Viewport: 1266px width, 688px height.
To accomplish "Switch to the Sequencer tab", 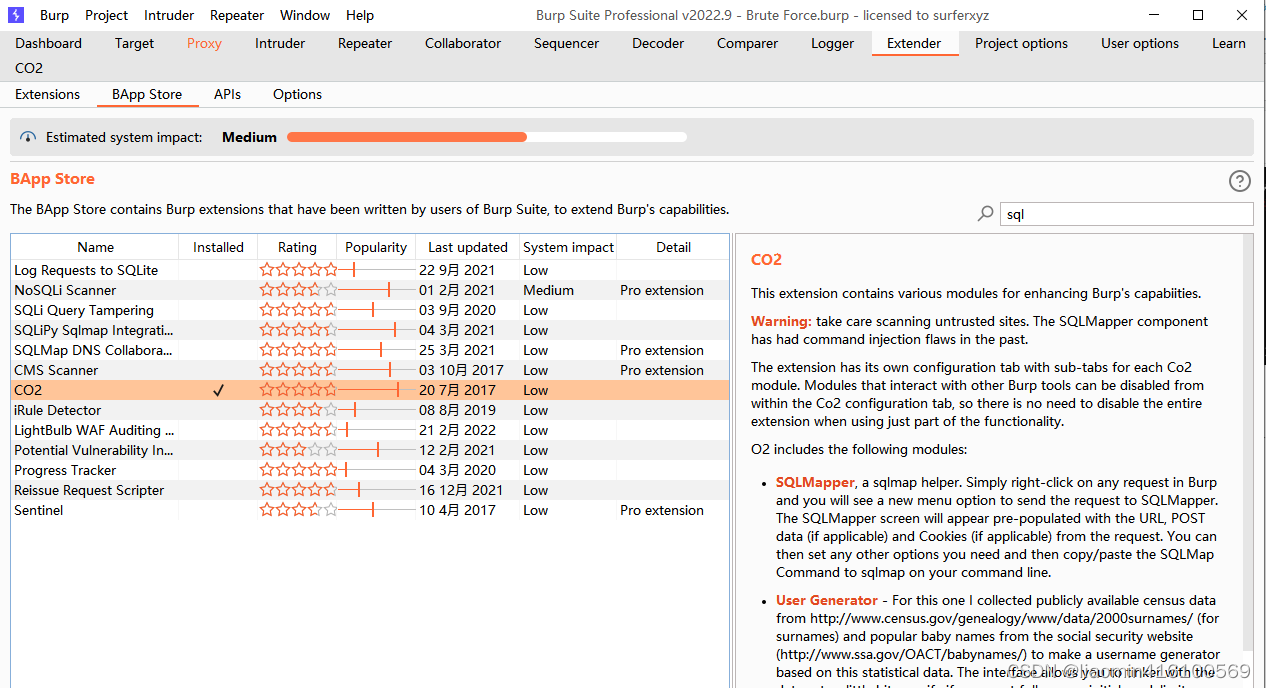I will point(566,43).
